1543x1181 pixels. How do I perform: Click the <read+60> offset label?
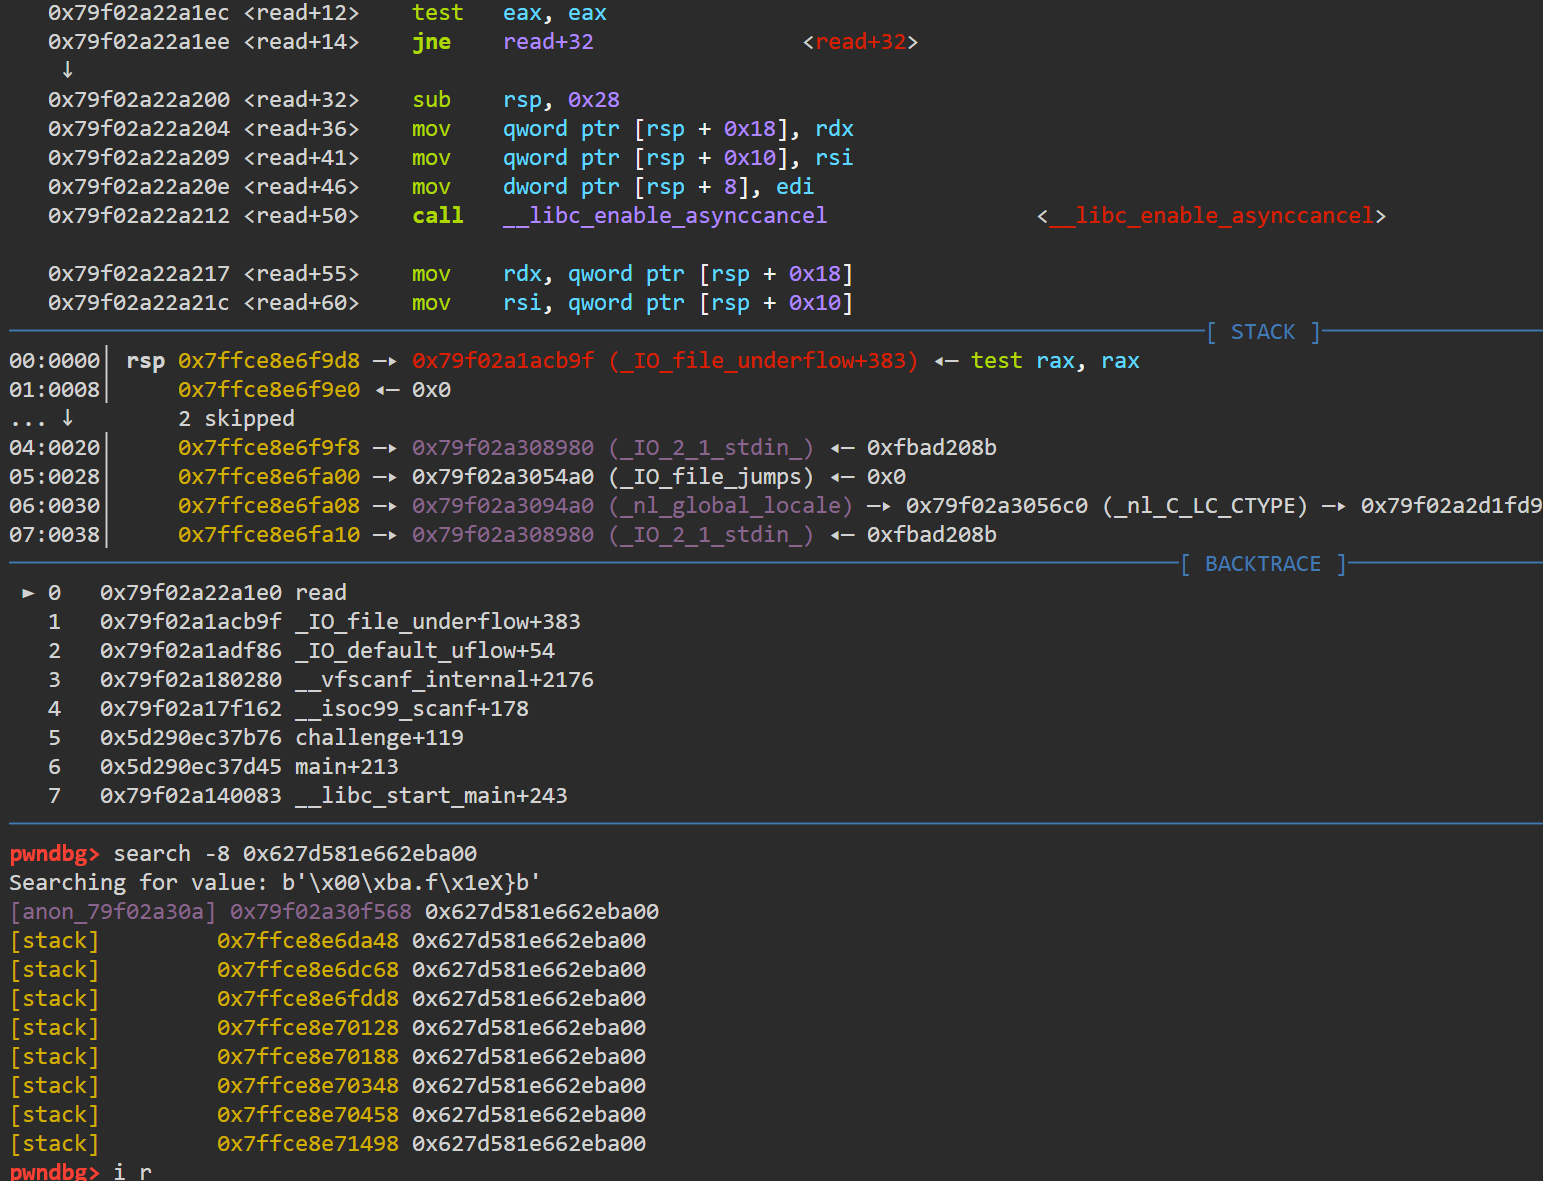(301, 303)
